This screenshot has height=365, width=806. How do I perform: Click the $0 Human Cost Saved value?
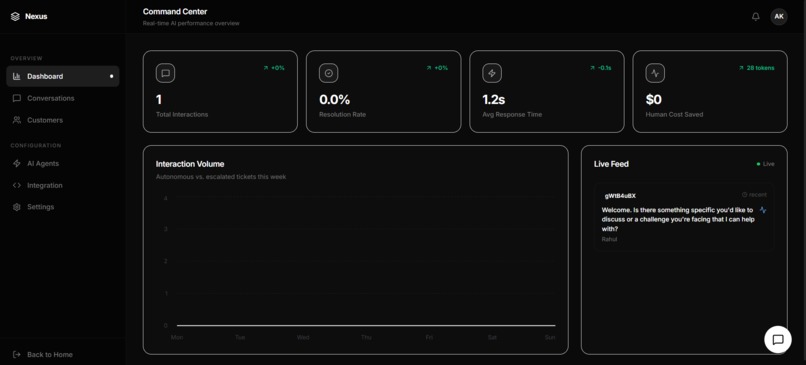click(x=654, y=99)
